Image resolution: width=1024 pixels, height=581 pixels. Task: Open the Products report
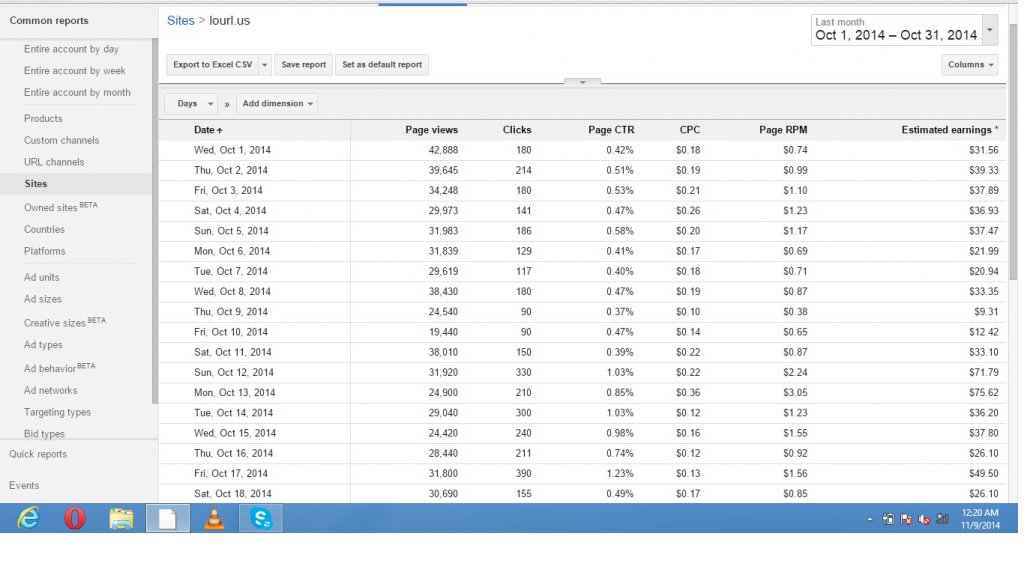(43, 118)
